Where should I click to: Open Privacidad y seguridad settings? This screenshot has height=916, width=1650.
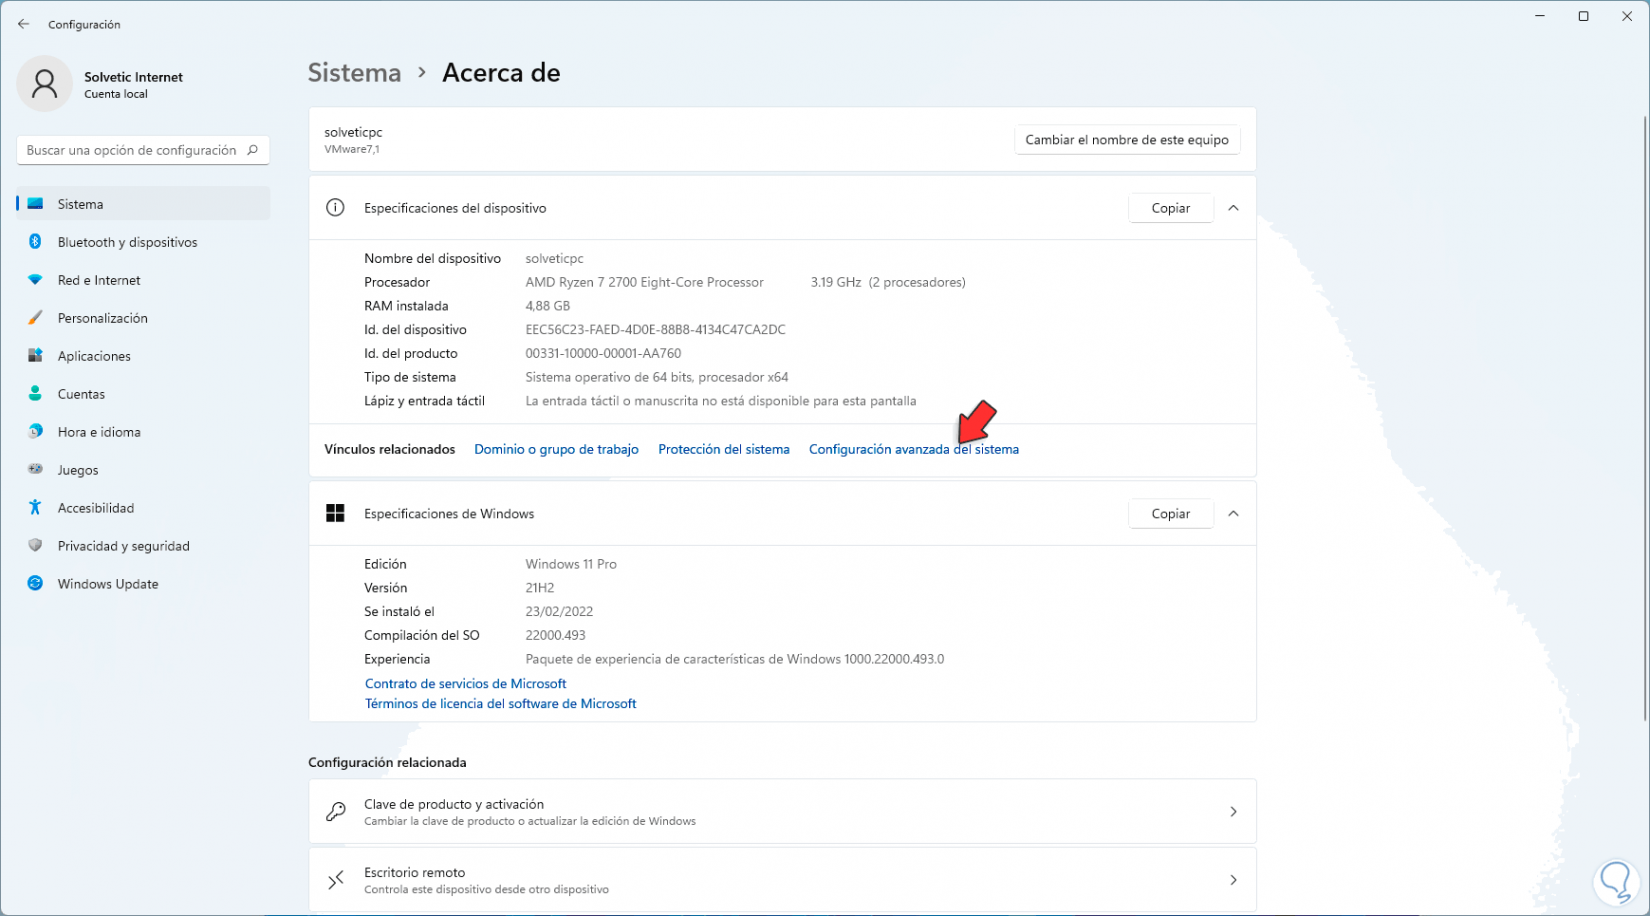(143, 546)
